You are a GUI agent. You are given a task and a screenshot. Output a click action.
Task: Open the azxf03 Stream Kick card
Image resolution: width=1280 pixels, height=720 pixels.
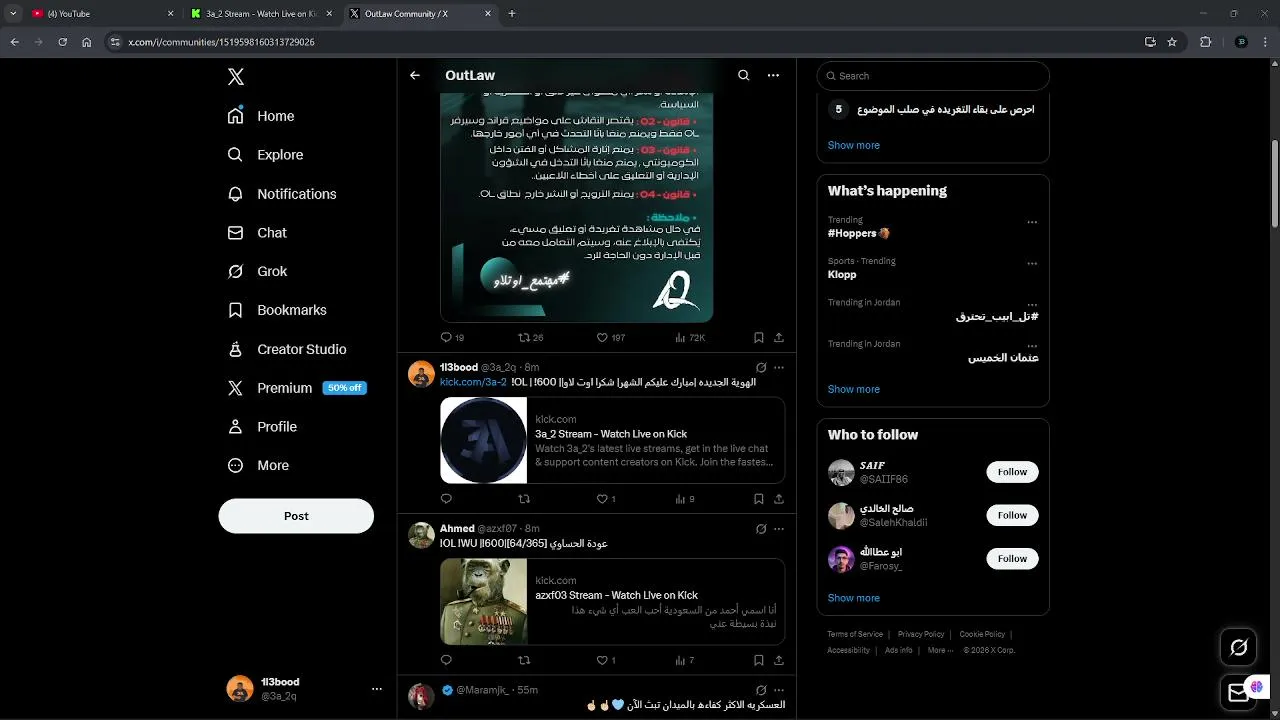pos(612,601)
